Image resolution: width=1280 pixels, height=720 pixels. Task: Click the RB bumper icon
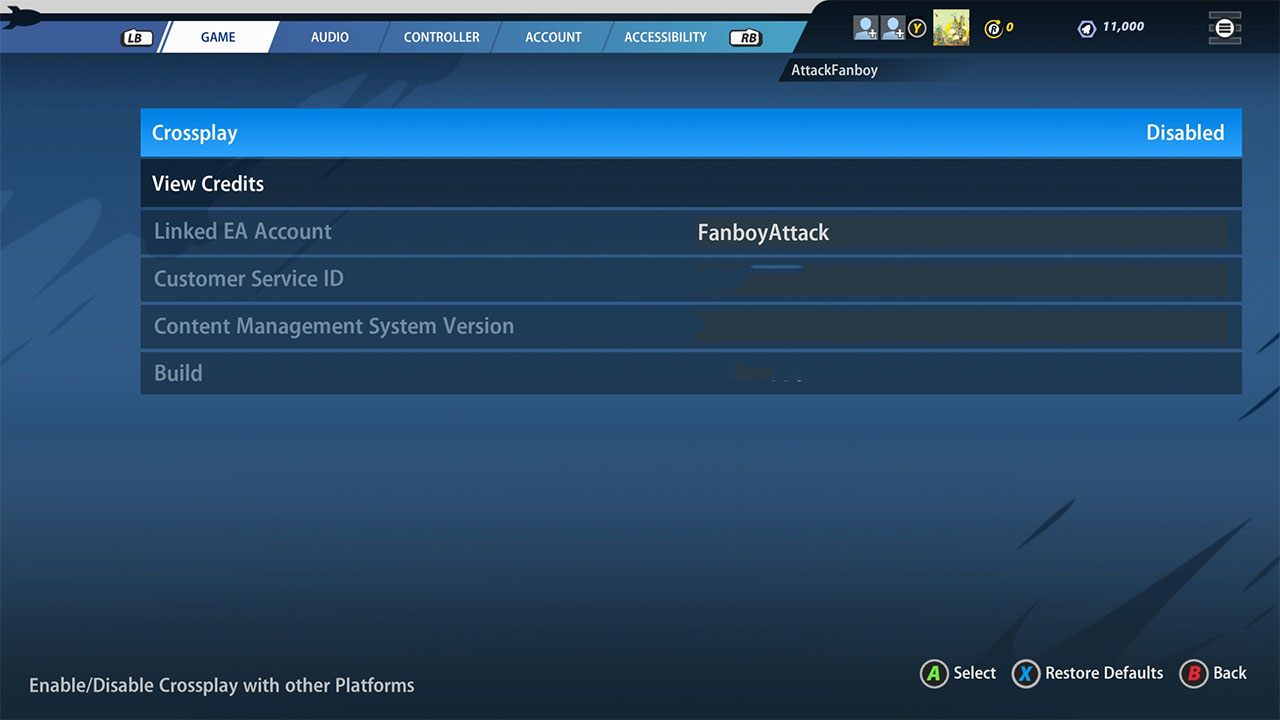745,38
